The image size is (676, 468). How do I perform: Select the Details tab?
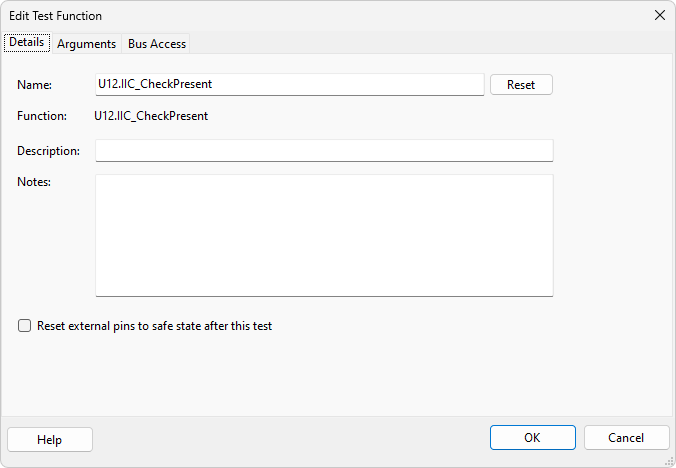(27, 43)
